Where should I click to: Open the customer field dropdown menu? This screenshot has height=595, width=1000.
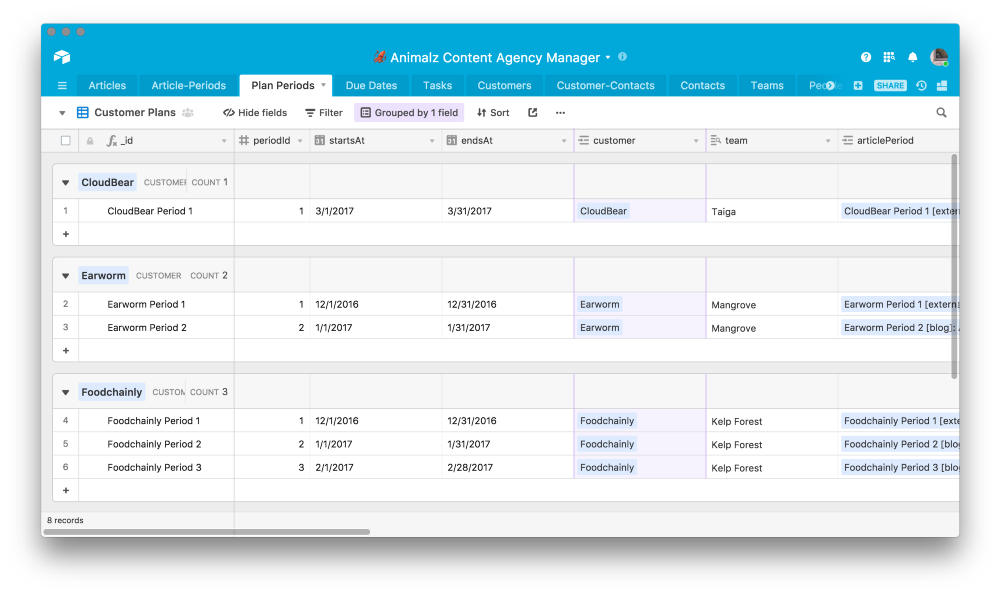(x=696, y=141)
